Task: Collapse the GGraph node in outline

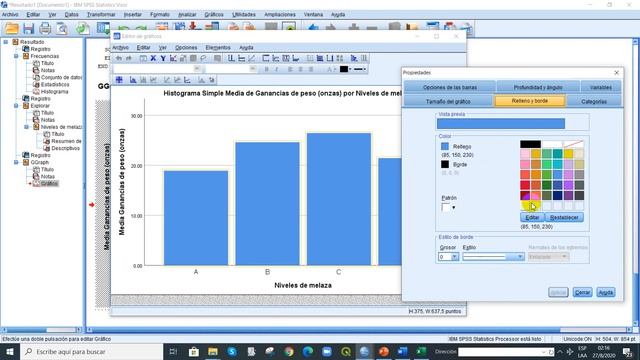Action: [x=16, y=162]
